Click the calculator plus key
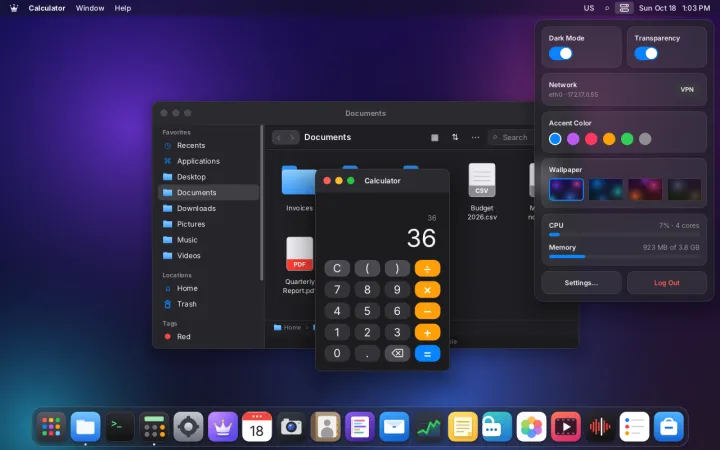Screen dimensions: 720x450 click(427, 332)
